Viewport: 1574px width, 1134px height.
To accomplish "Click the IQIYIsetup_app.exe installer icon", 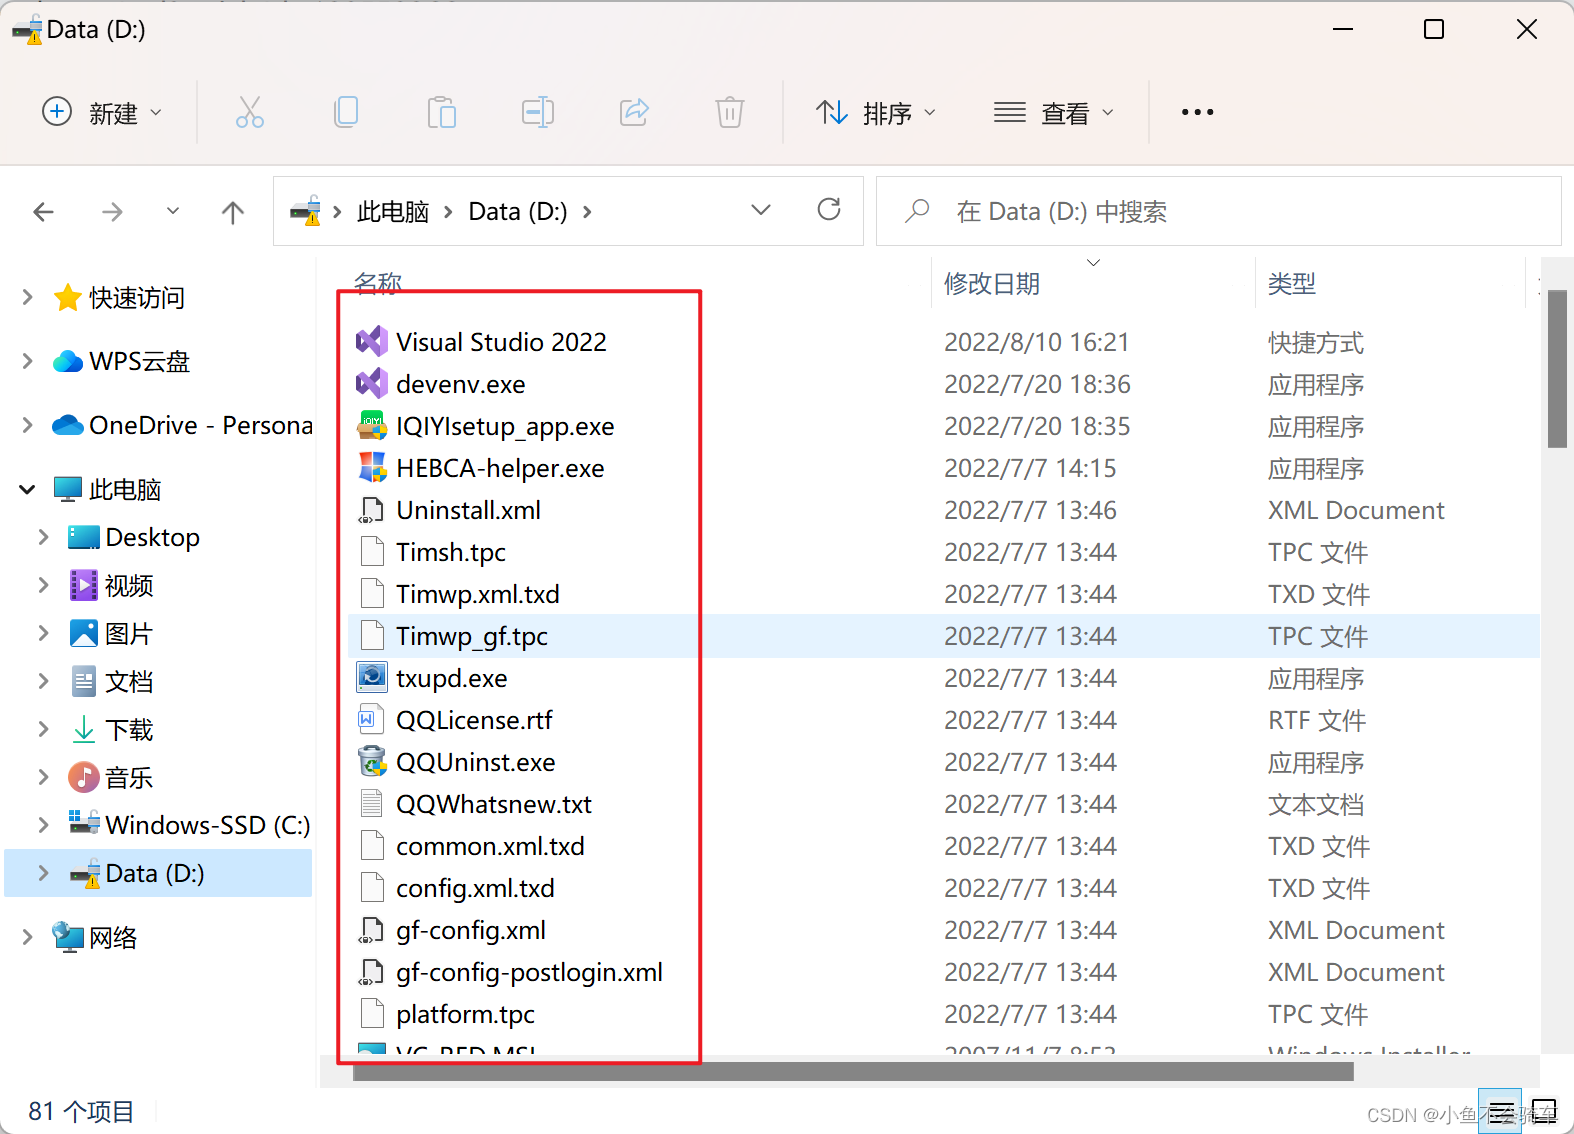I will click(372, 426).
